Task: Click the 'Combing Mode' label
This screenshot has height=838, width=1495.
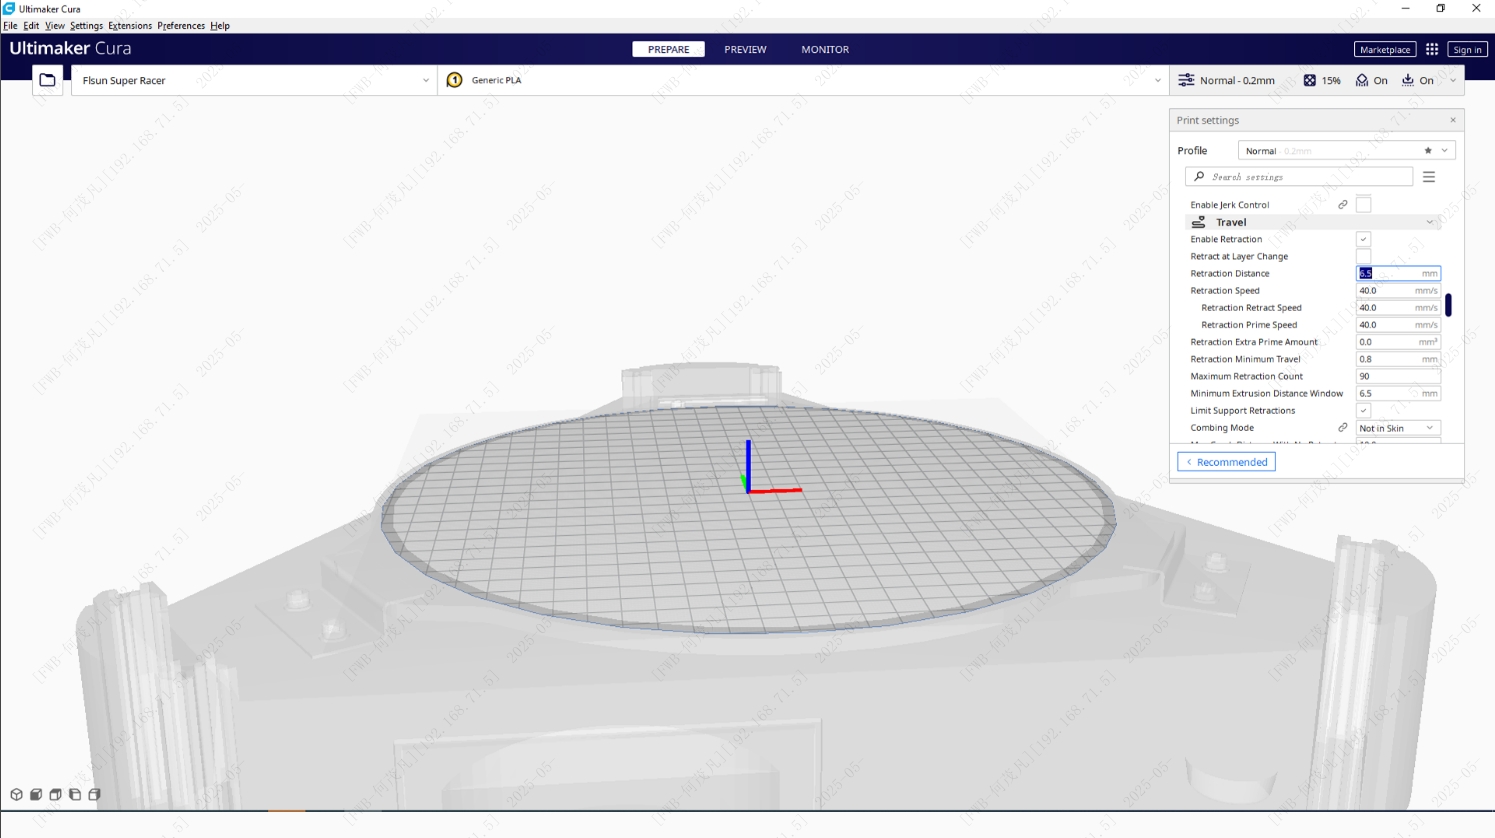Action: pyautogui.click(x=1222, y=428)
